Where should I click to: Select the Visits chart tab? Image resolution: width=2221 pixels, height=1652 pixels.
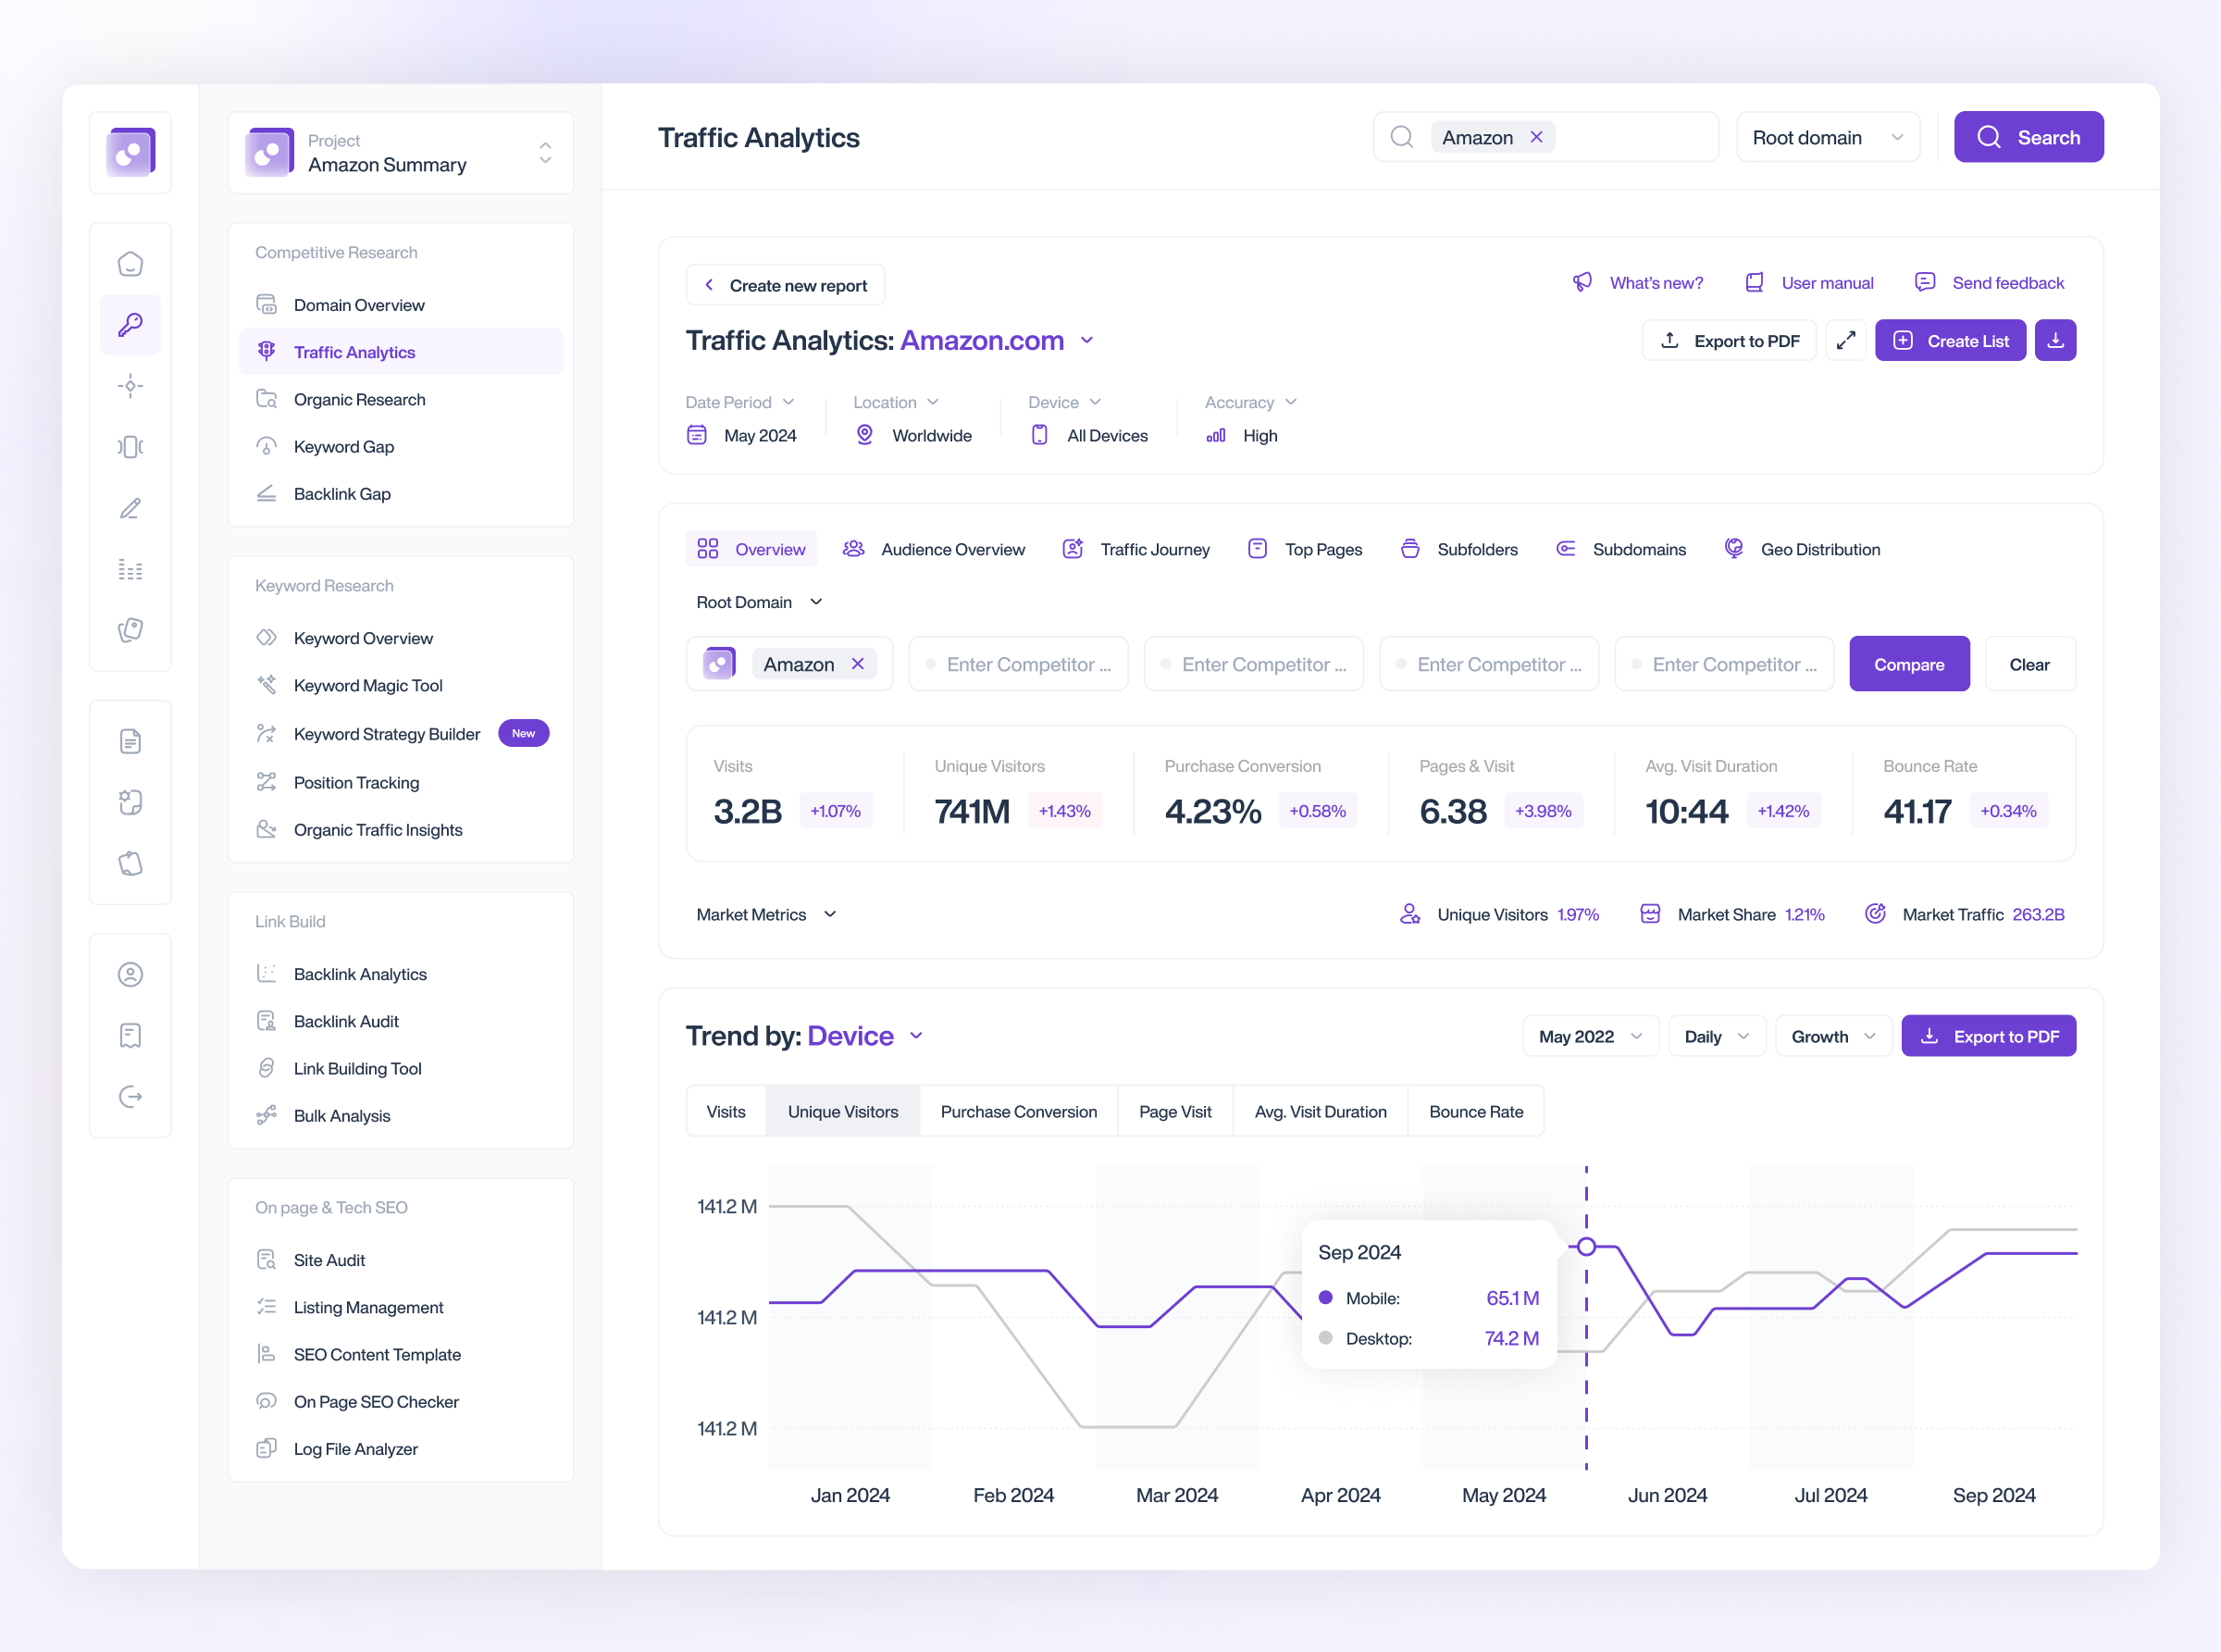(726, 1111)
